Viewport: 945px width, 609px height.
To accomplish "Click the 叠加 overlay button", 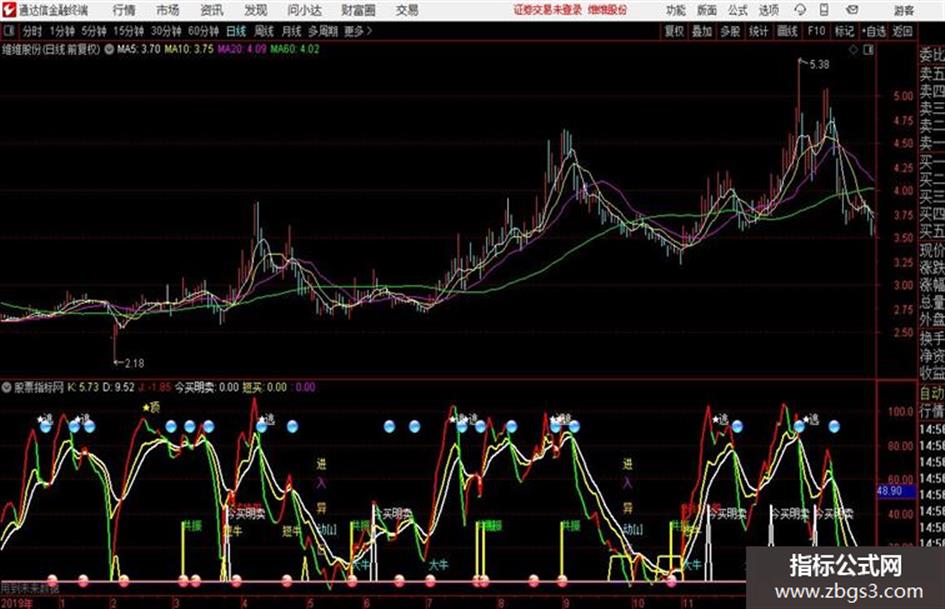I will coord(702,31).
